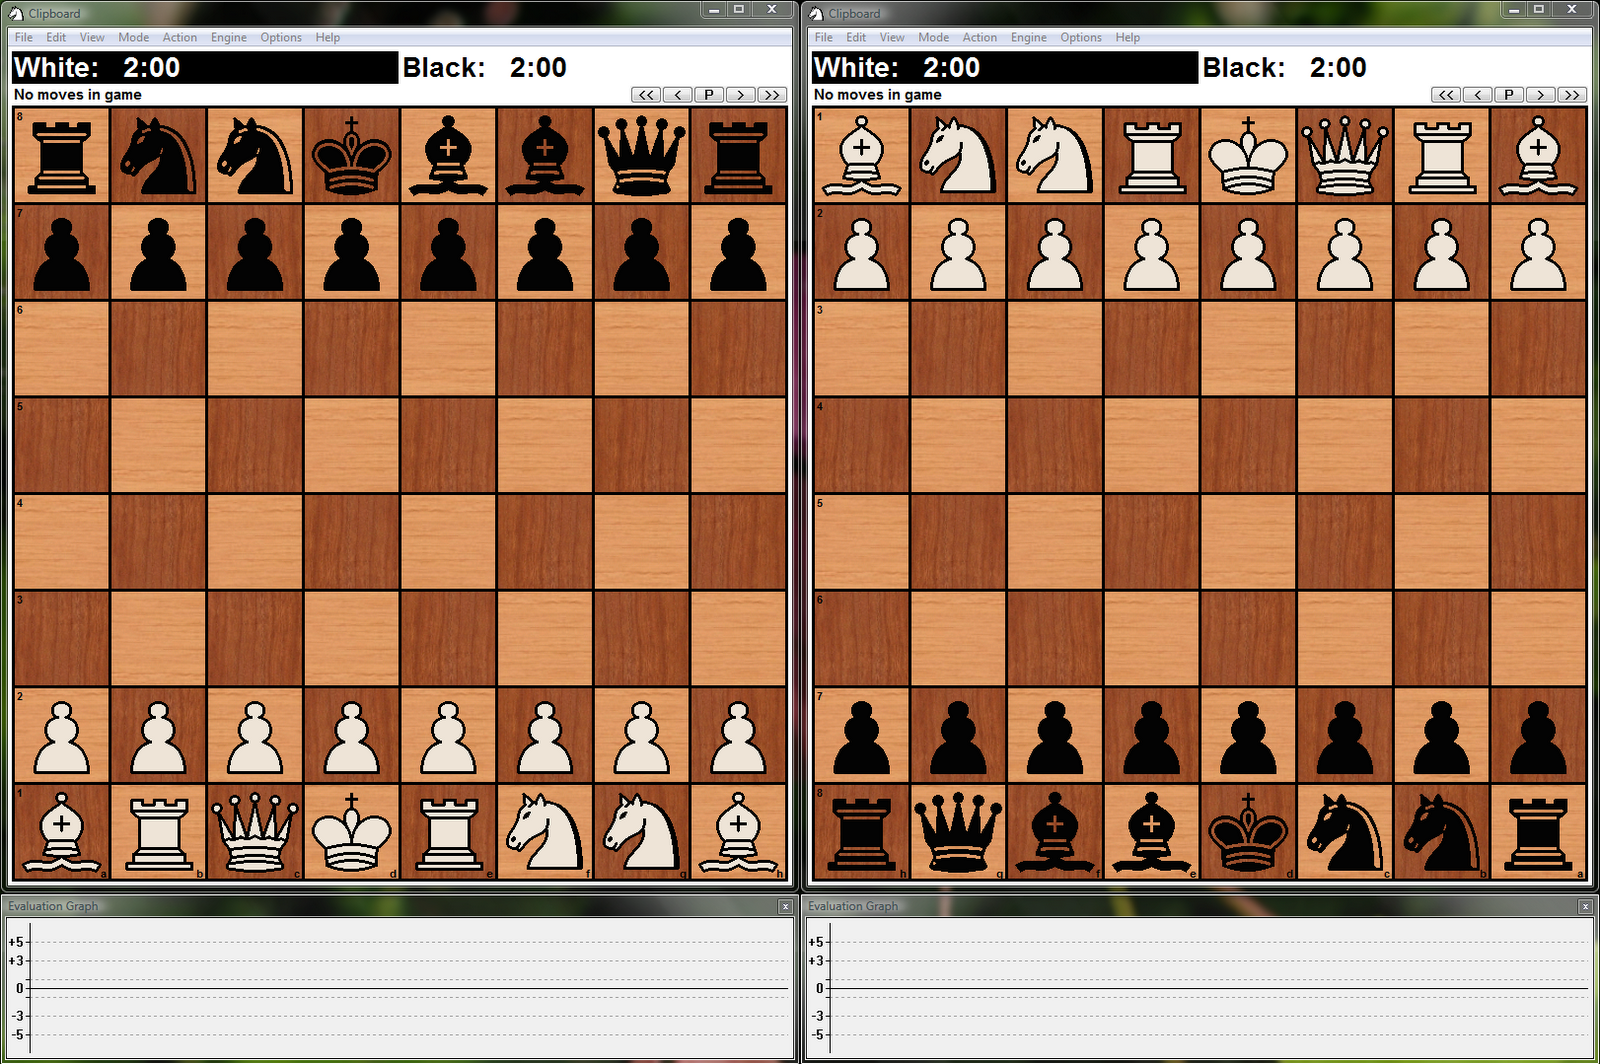1600x1064 pixels.
Task: Step back one move with < on right board
Action: 1477,94
